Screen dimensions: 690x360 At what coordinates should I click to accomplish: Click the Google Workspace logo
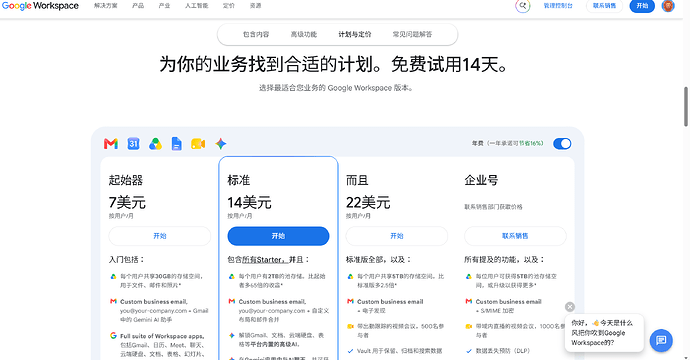point(40,6)
